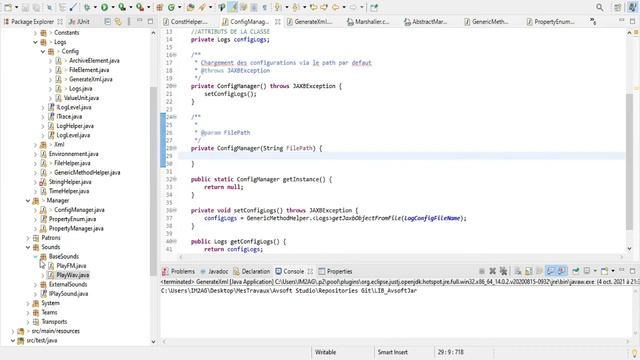Click the External Tools run icon

[140, 7]
